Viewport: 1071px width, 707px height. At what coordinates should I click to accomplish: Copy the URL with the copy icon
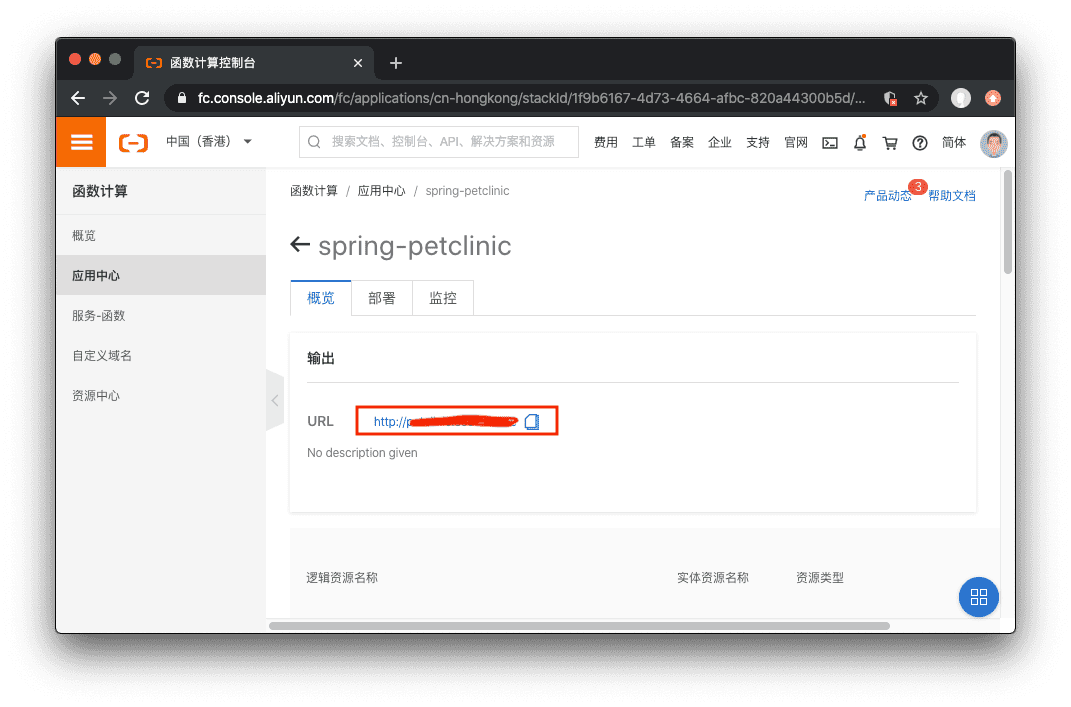(x=532, y=421)
